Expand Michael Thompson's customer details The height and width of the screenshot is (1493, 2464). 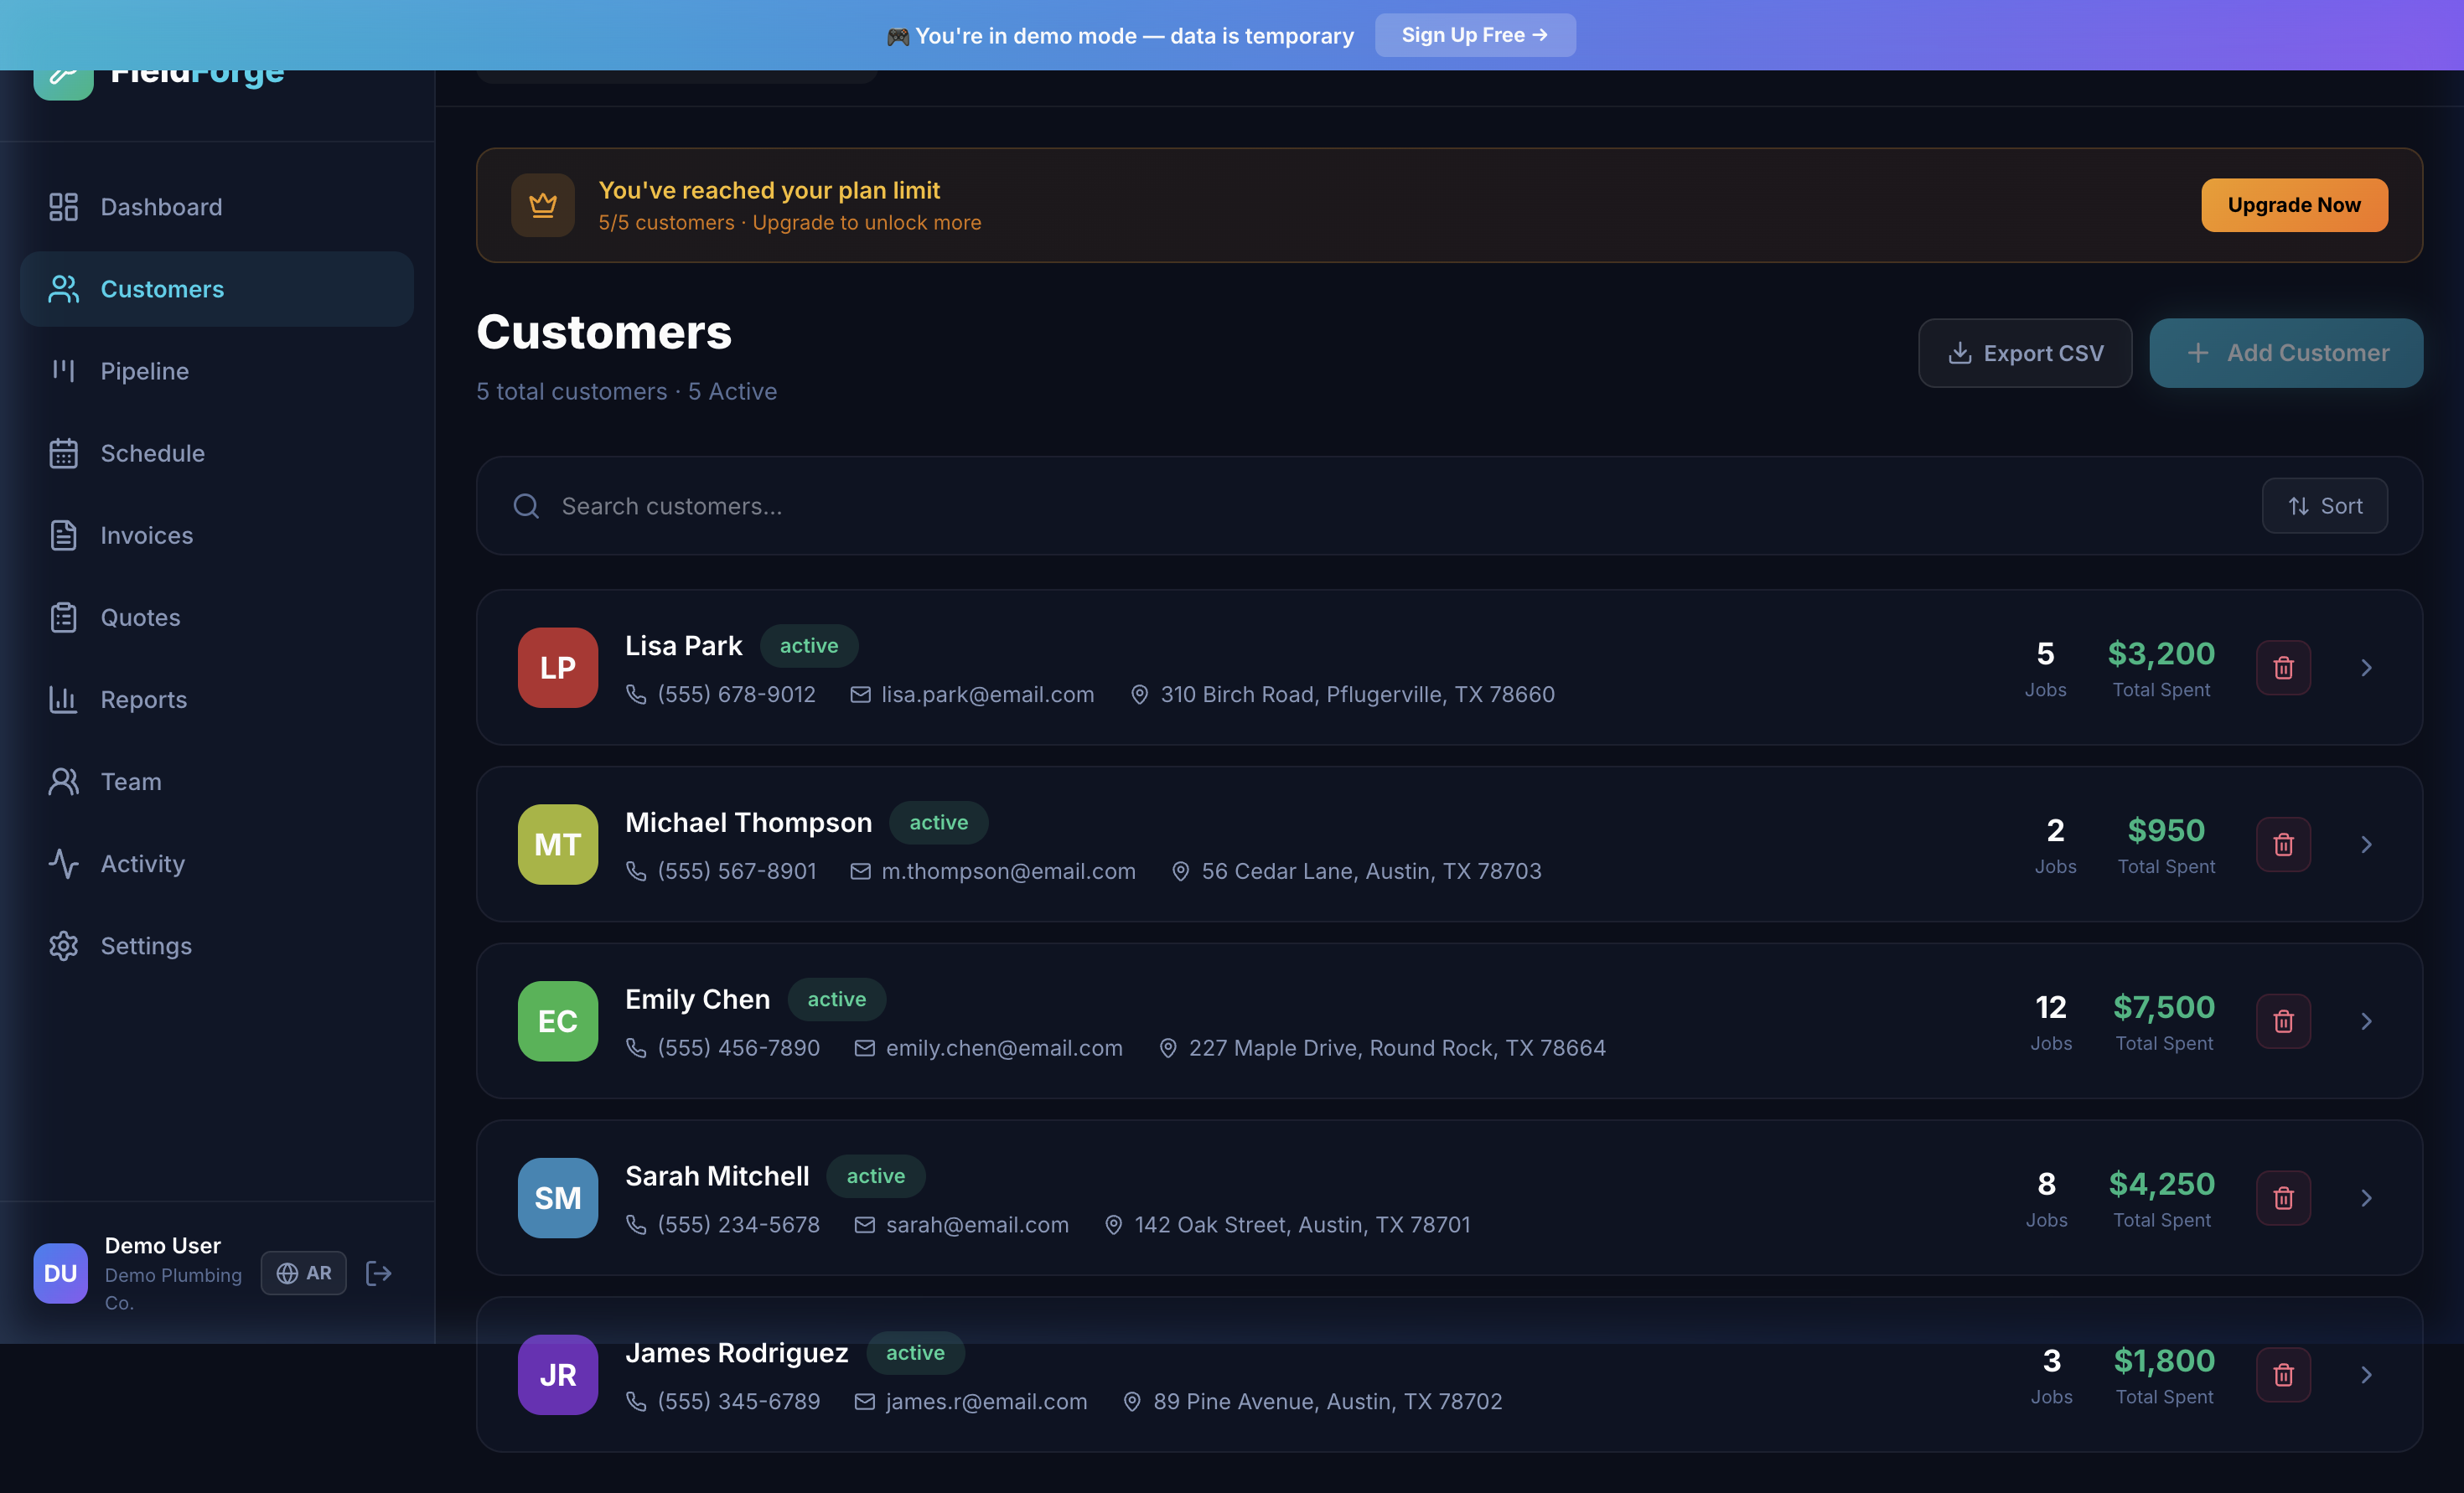click(x=2366, y=844)
